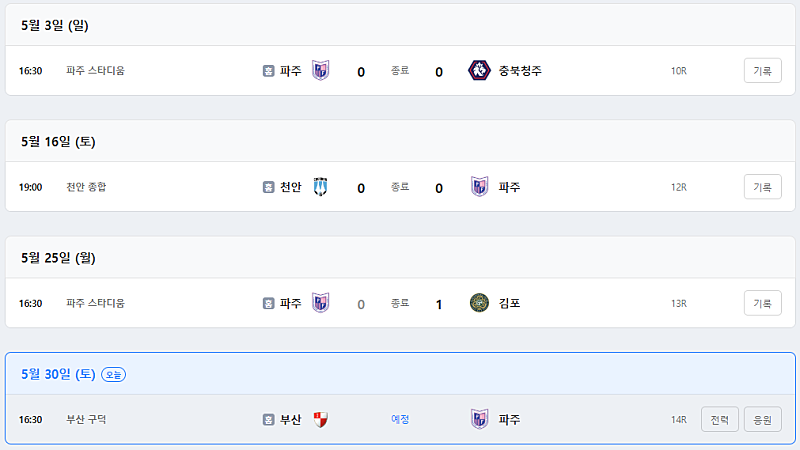Open 기록 for the 13R Gimpo match
Viewport: 800px width, 450px height.
coord(762,303)
